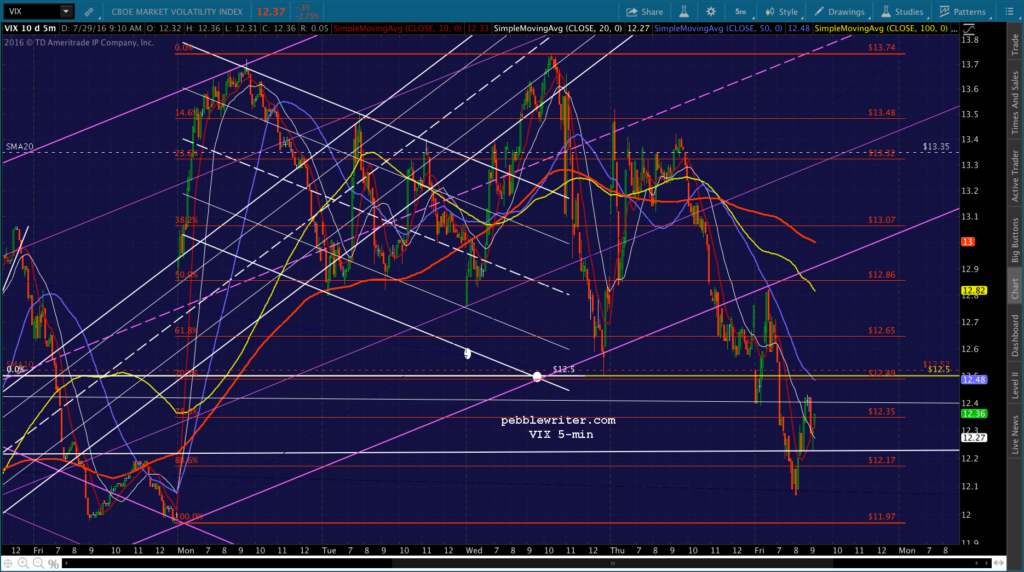Open the Live News sidebar tab

(x=1015, y=435)
